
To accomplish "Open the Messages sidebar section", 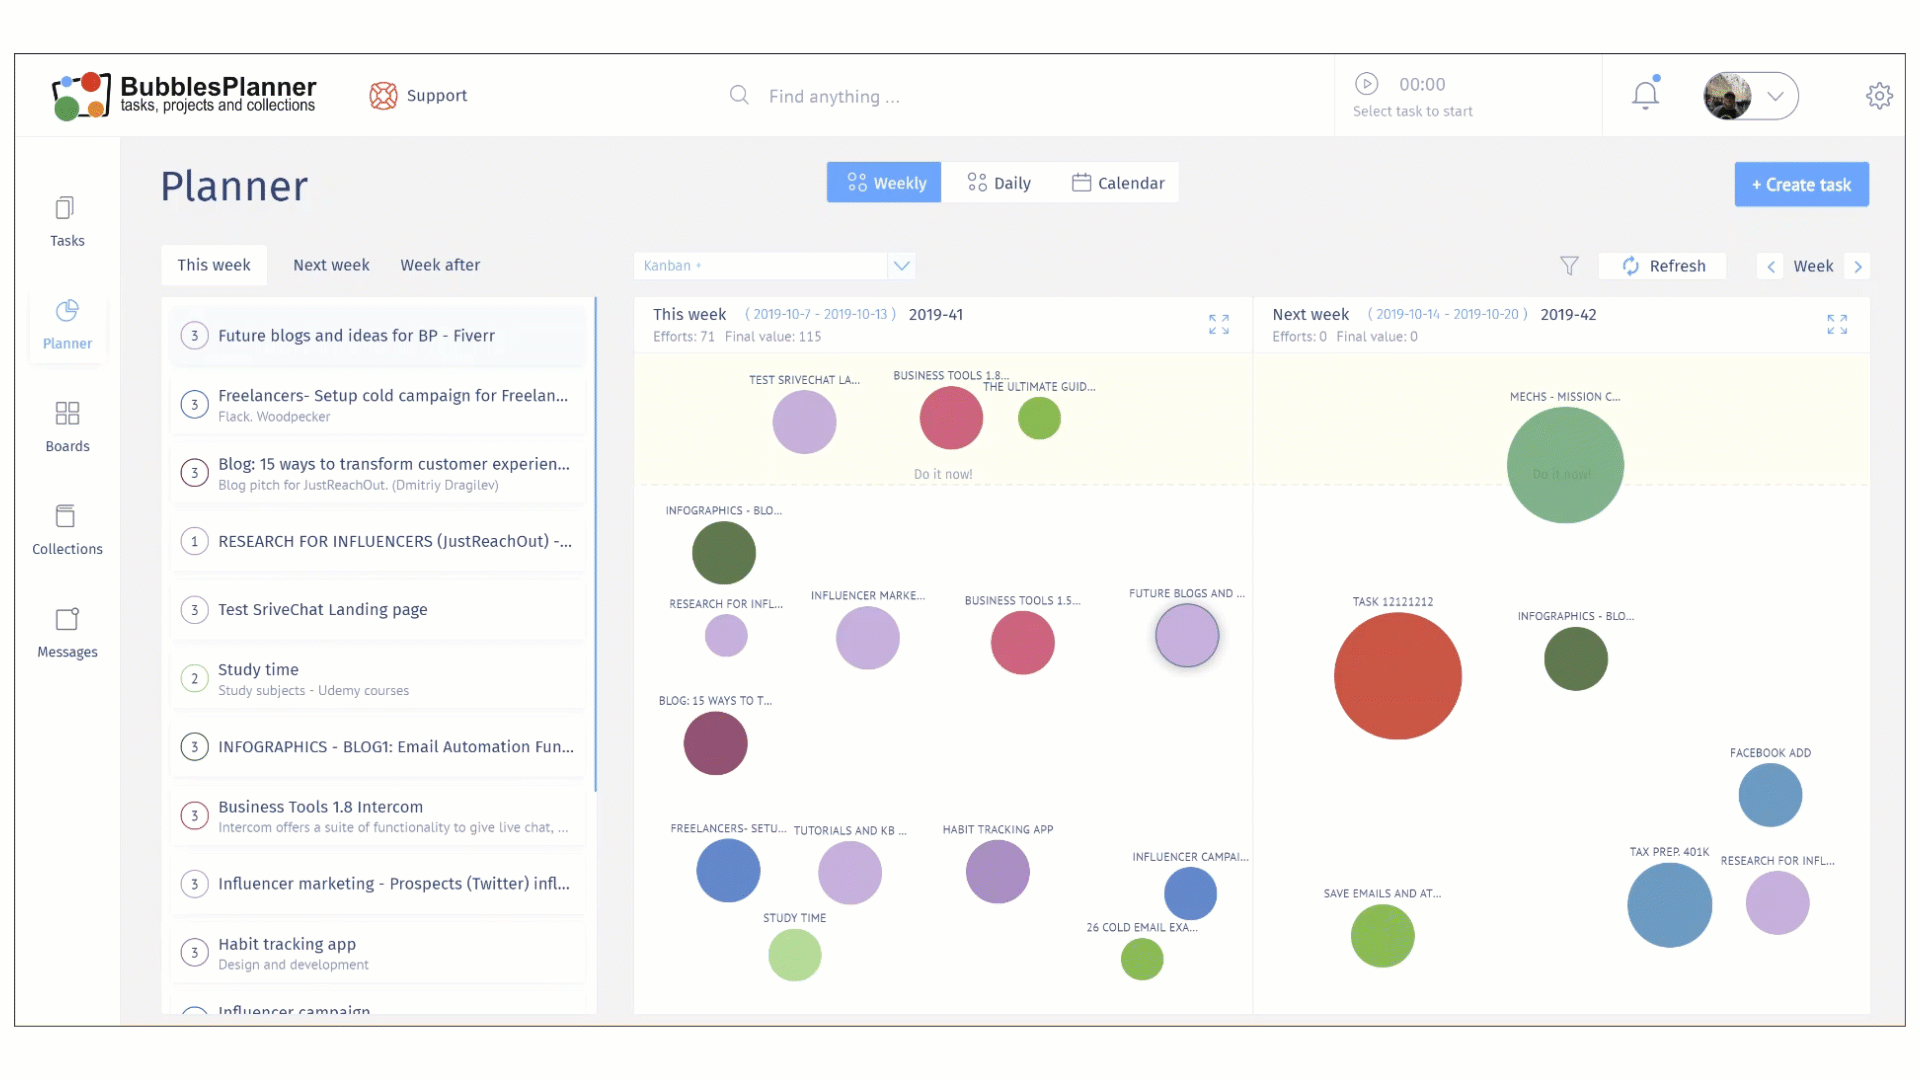I will click(x=67, y=633).
